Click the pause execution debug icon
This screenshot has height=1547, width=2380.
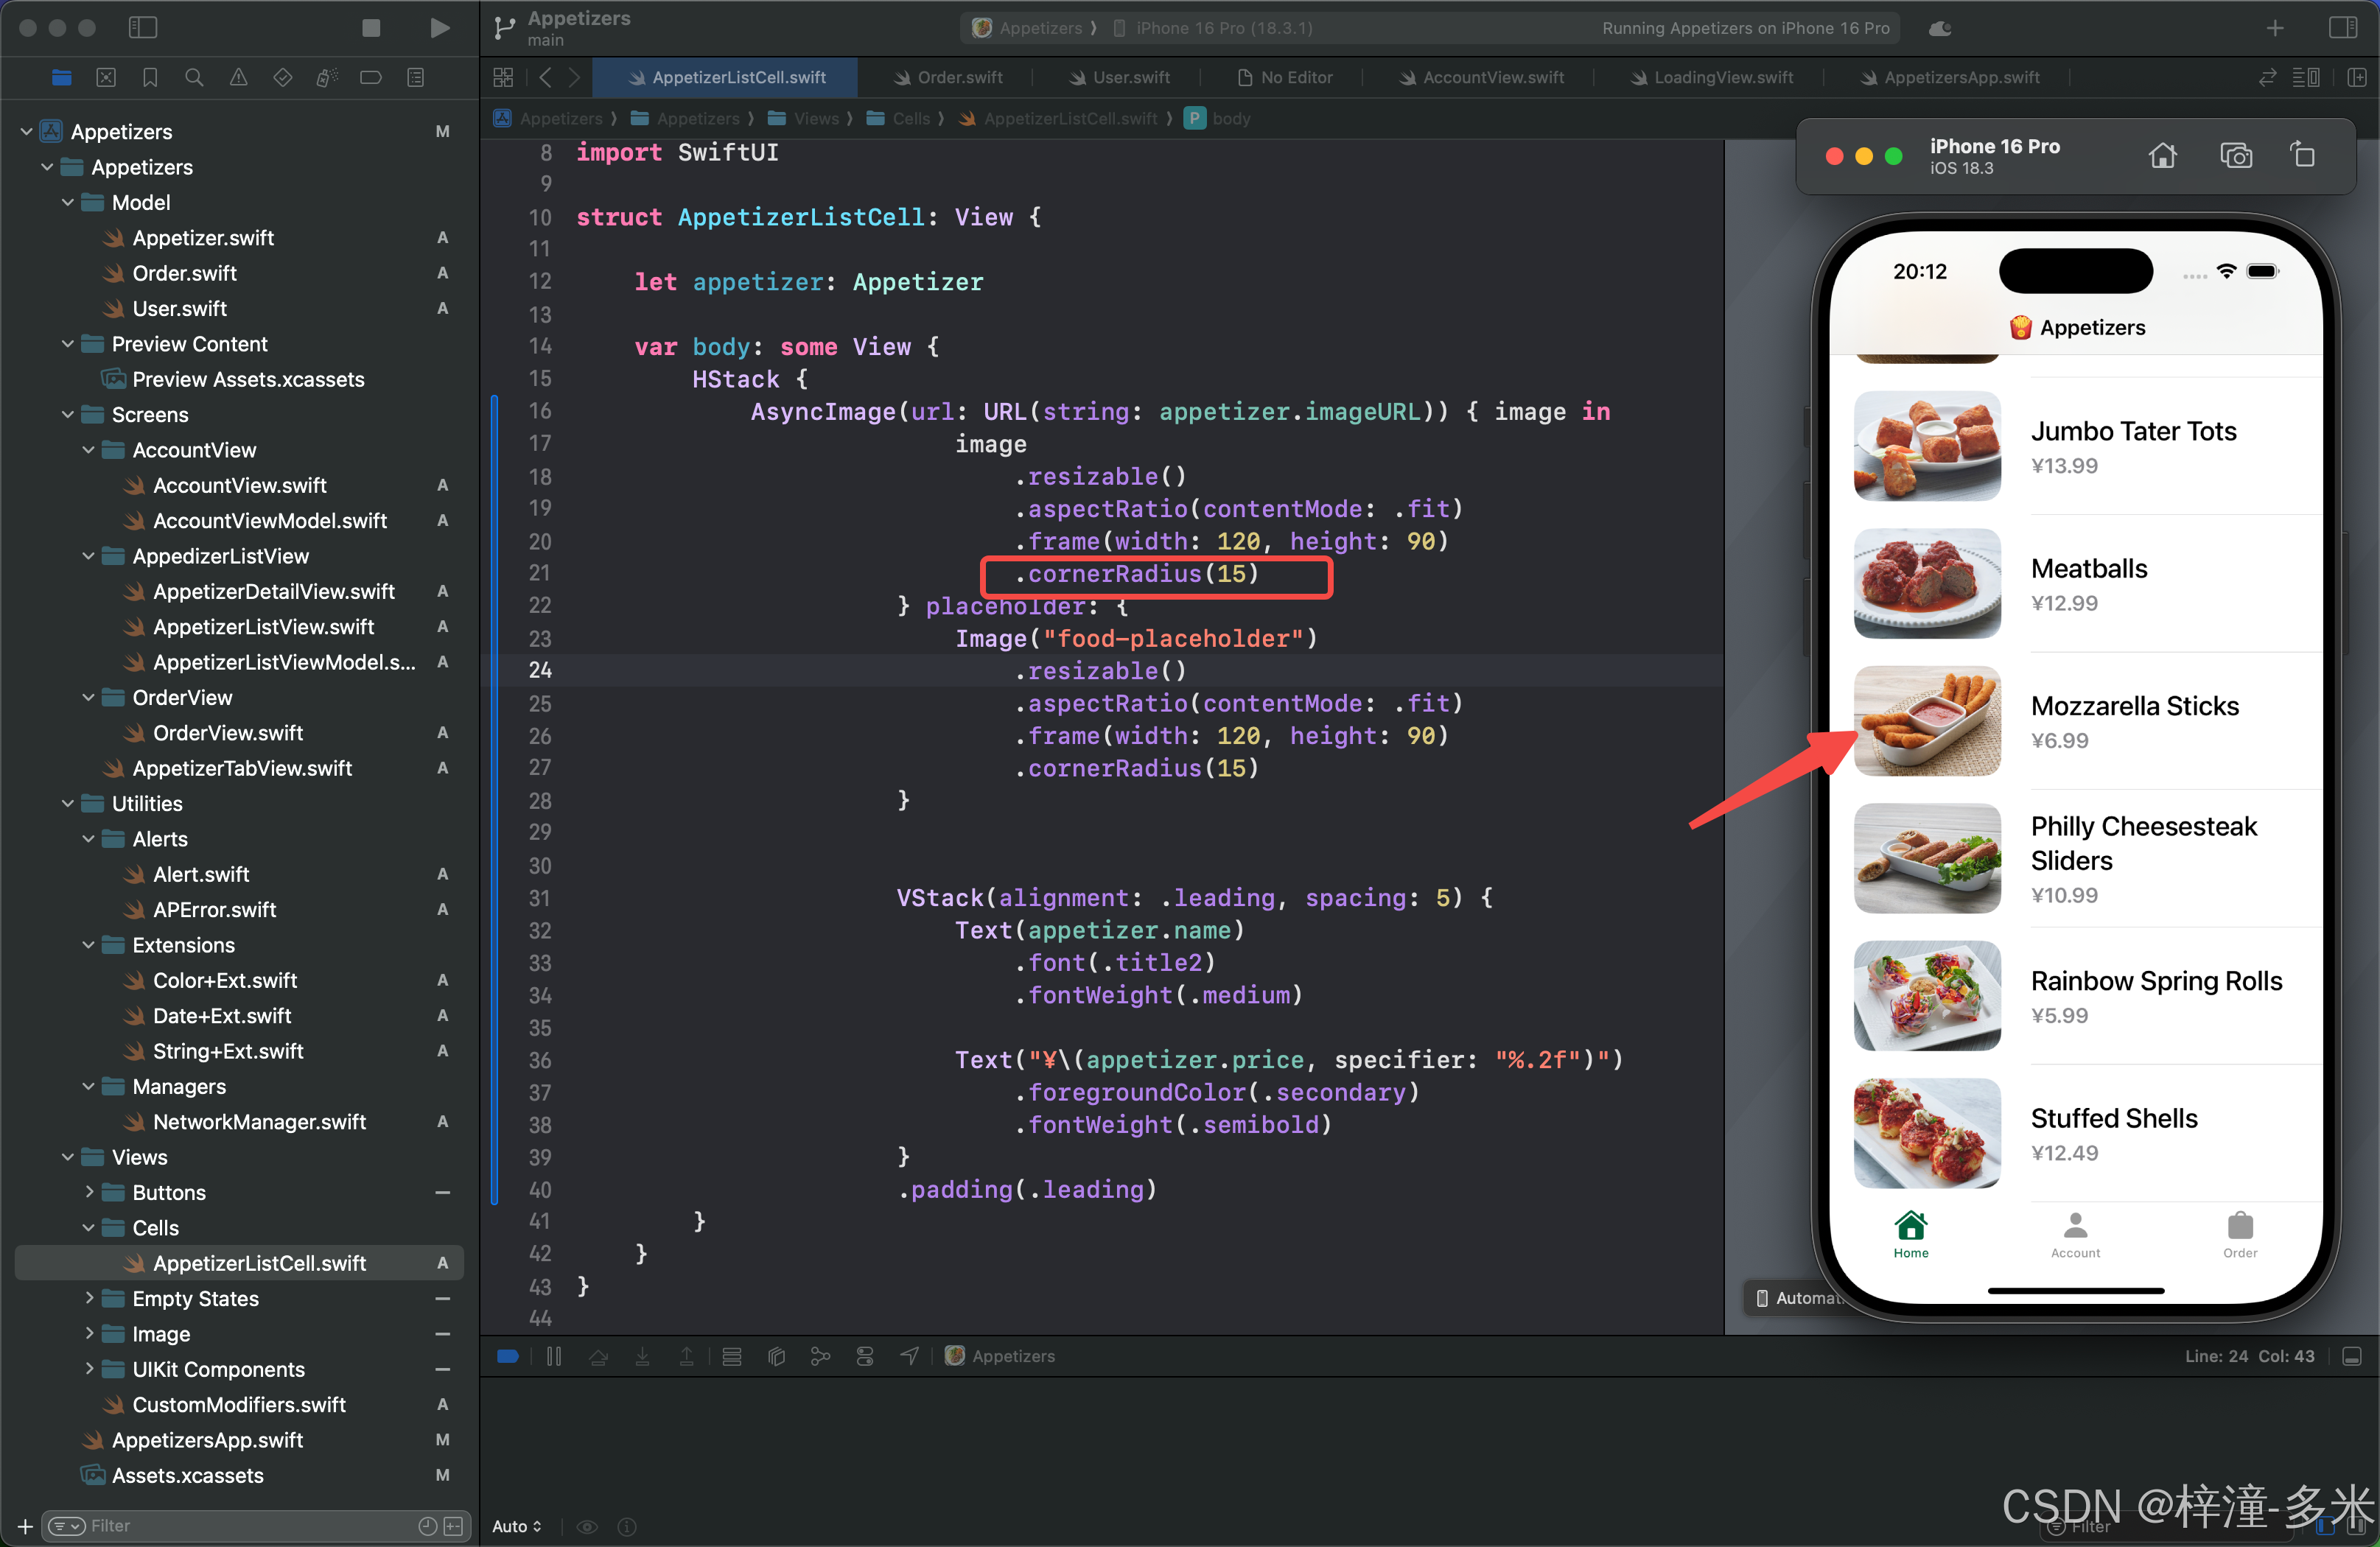coord(554,1356)
